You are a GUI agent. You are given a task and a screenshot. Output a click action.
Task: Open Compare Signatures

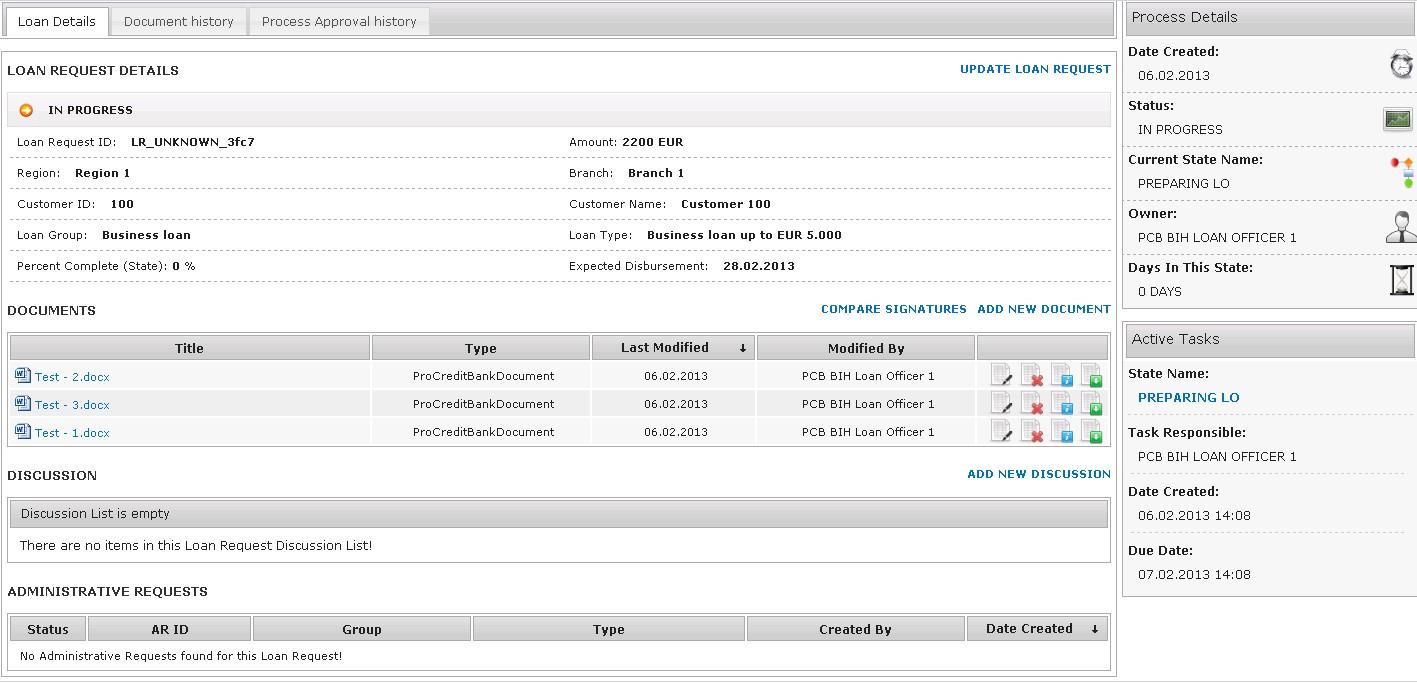click(x=893, y=309)
